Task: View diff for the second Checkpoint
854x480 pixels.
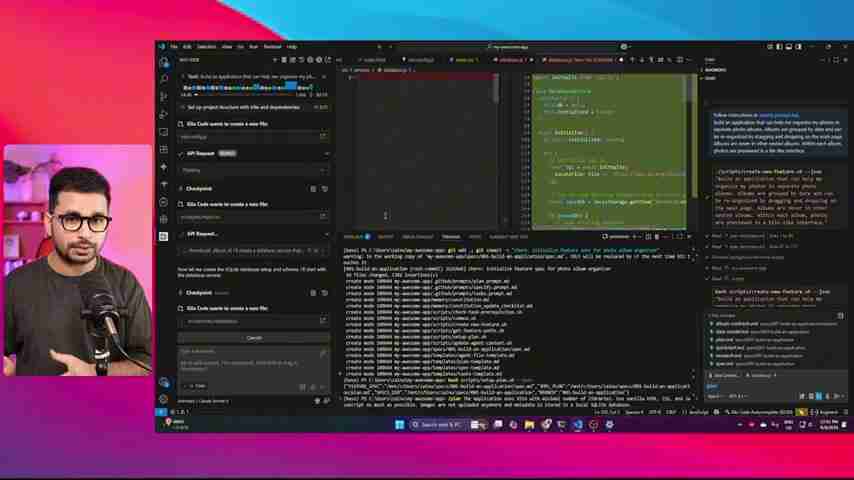Action: coord(313,293)
